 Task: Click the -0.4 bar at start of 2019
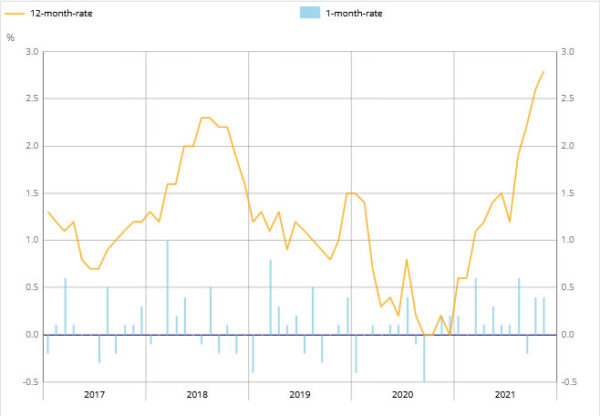pos(253,354)
